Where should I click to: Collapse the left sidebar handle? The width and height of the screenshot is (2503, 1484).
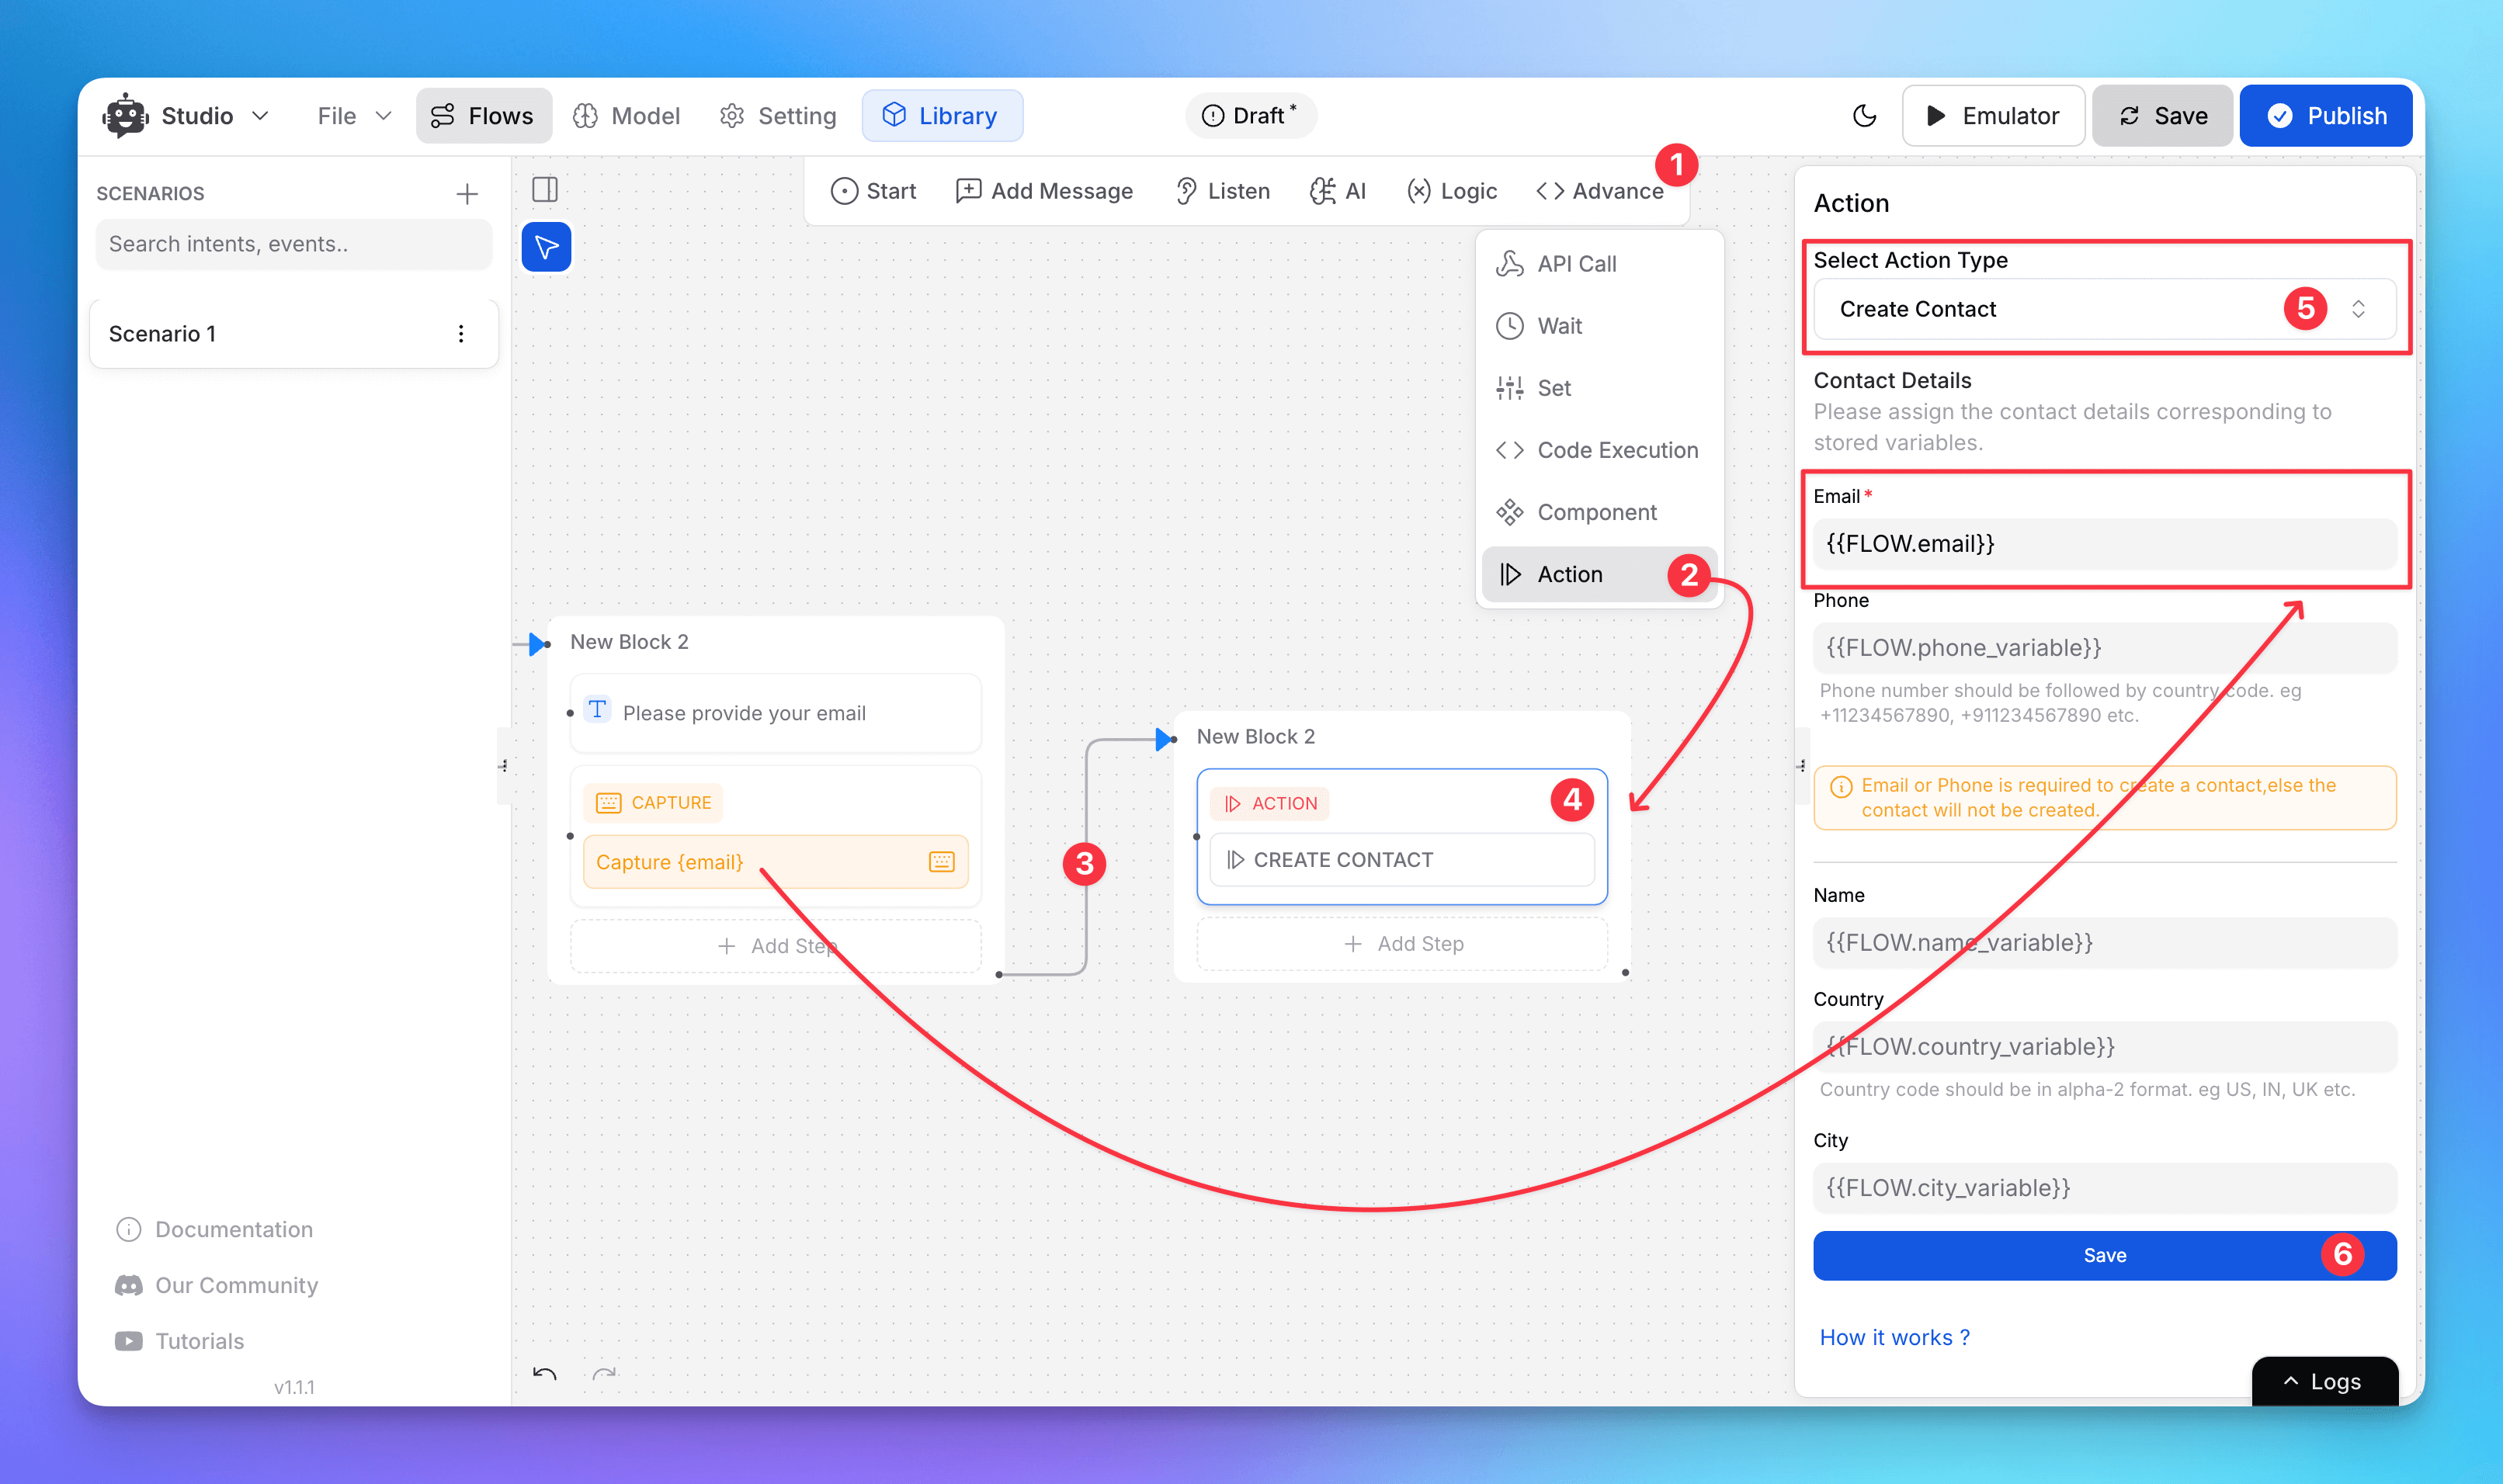pos(504,766)
